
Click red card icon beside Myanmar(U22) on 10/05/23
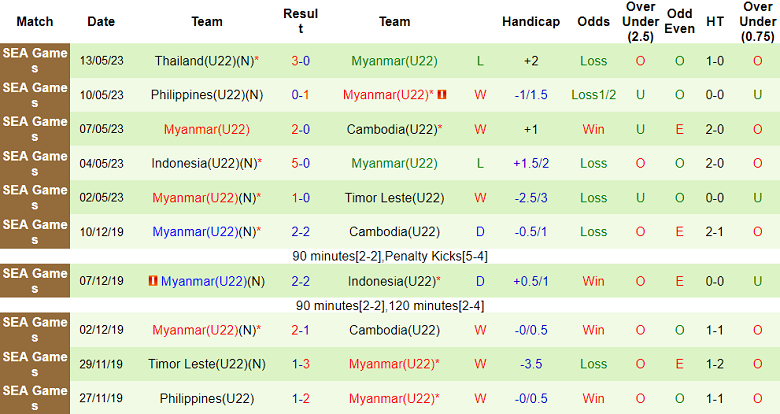pos(441,95)
